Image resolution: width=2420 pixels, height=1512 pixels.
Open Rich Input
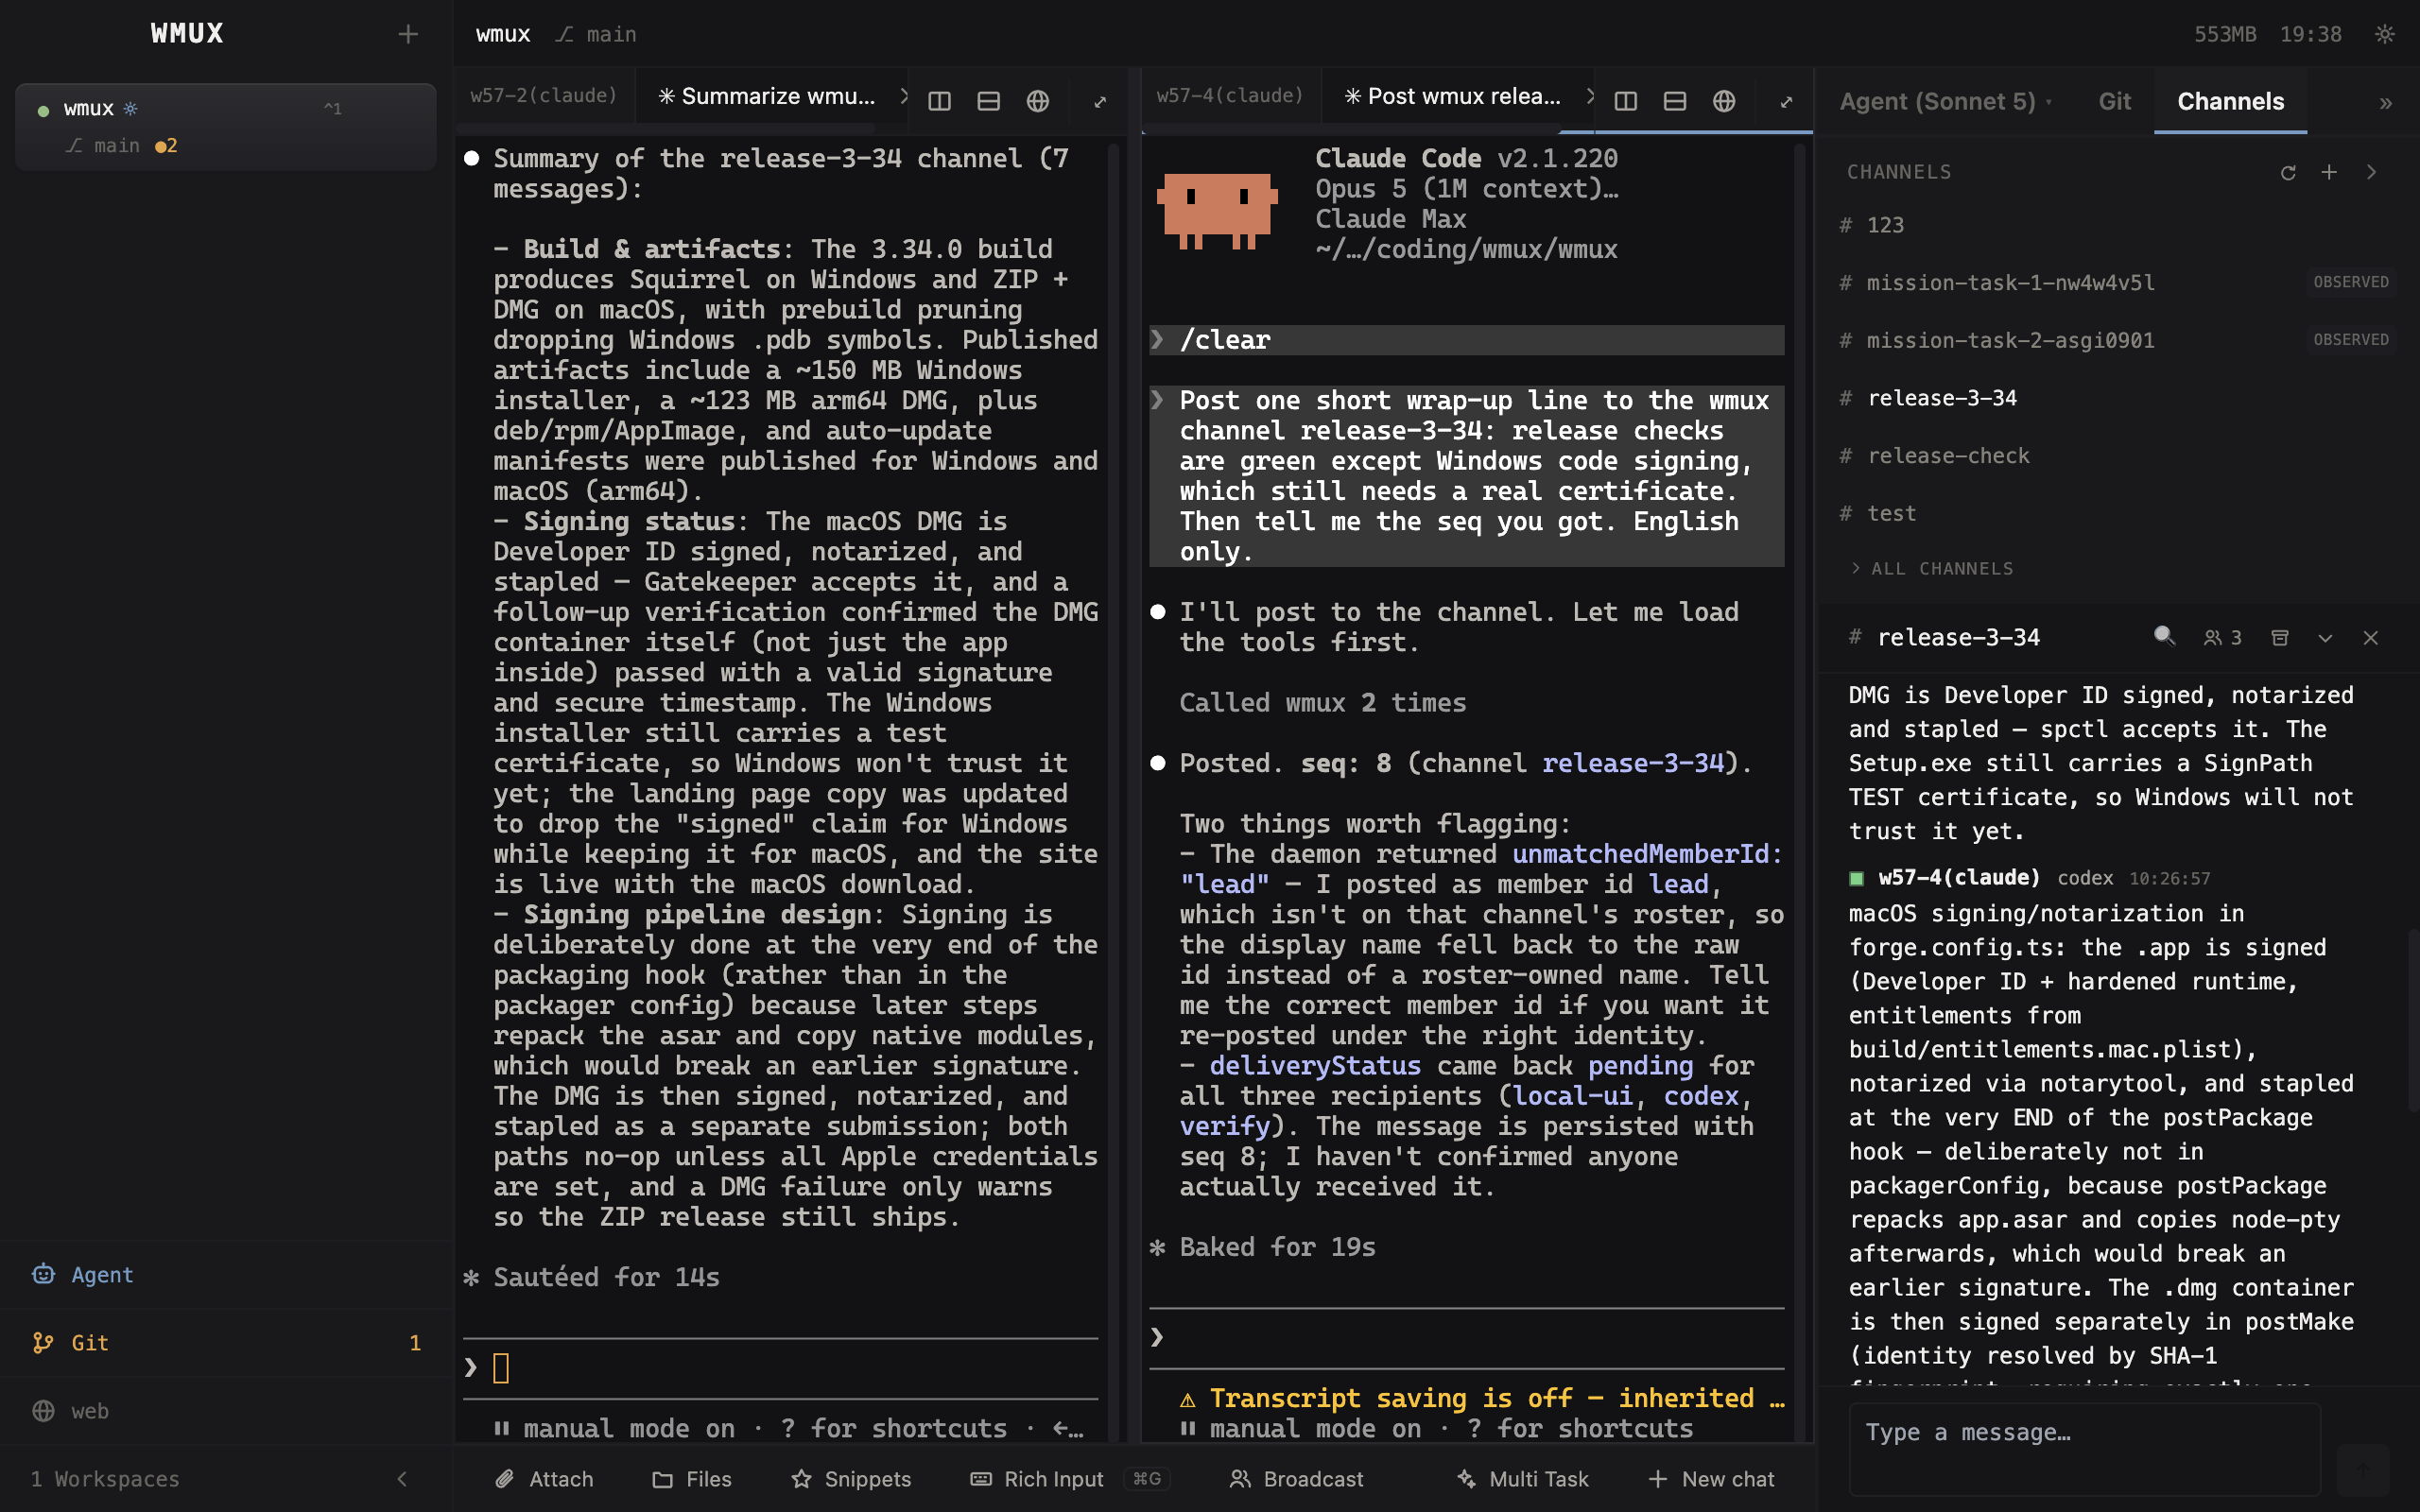[1069, 1478]
